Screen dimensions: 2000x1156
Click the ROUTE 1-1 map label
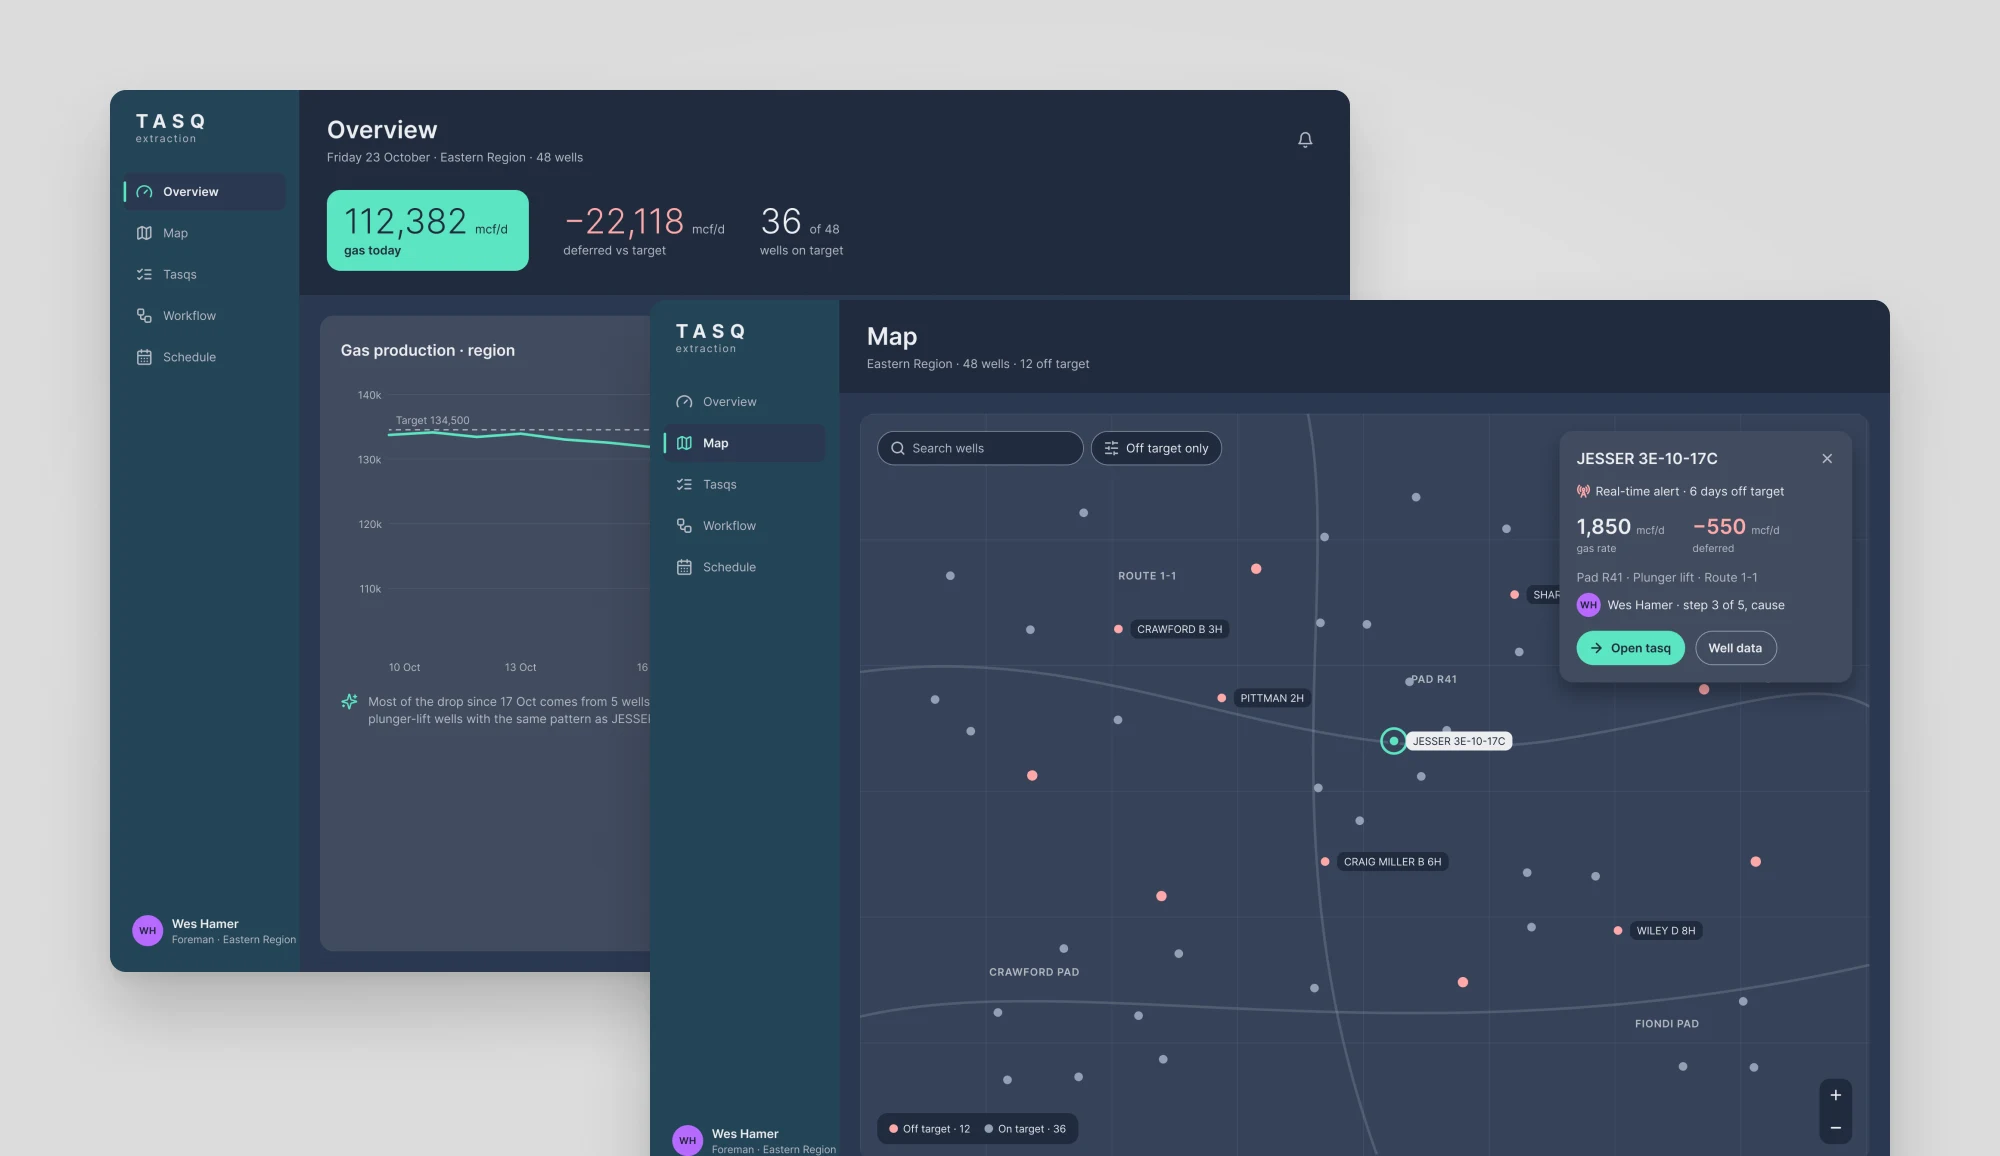1147,576
